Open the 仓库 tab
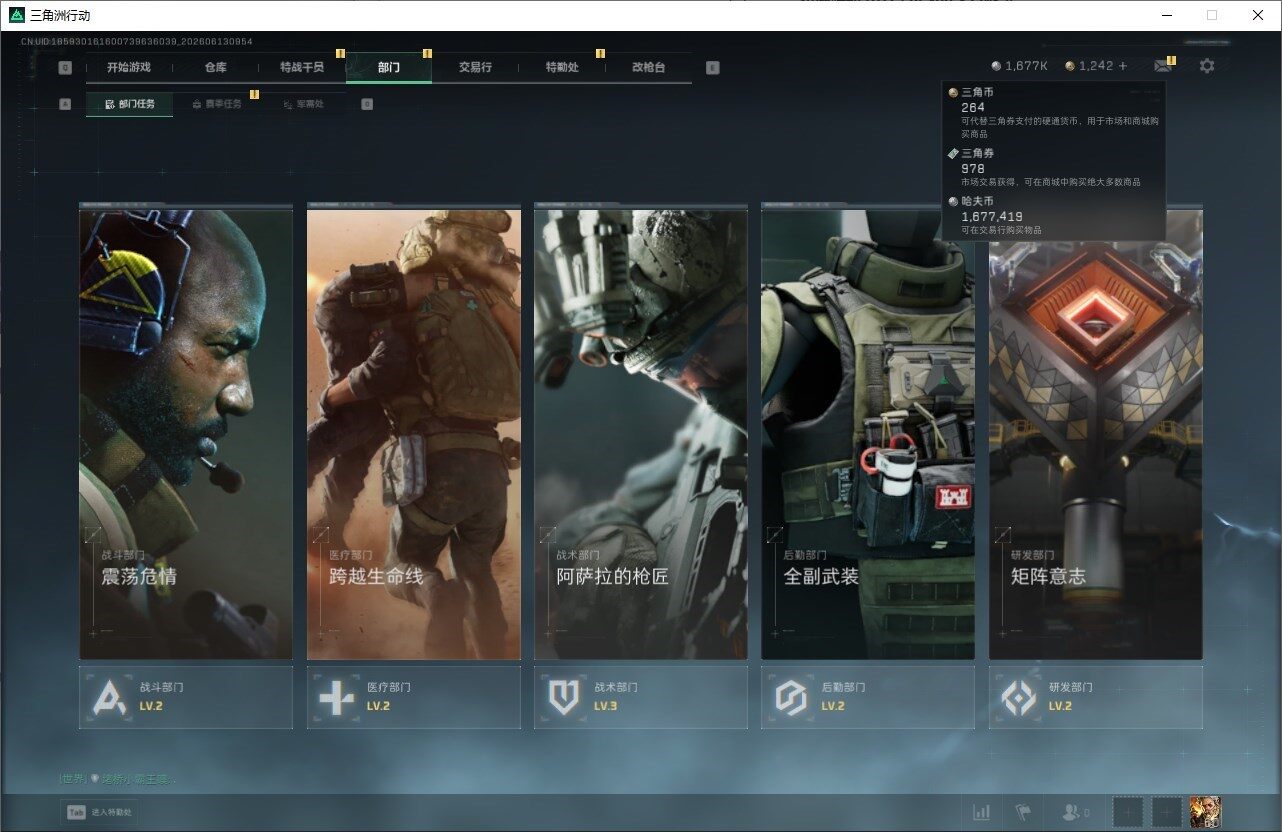Screen dimensions: 1282x832 tap(215, 67)
